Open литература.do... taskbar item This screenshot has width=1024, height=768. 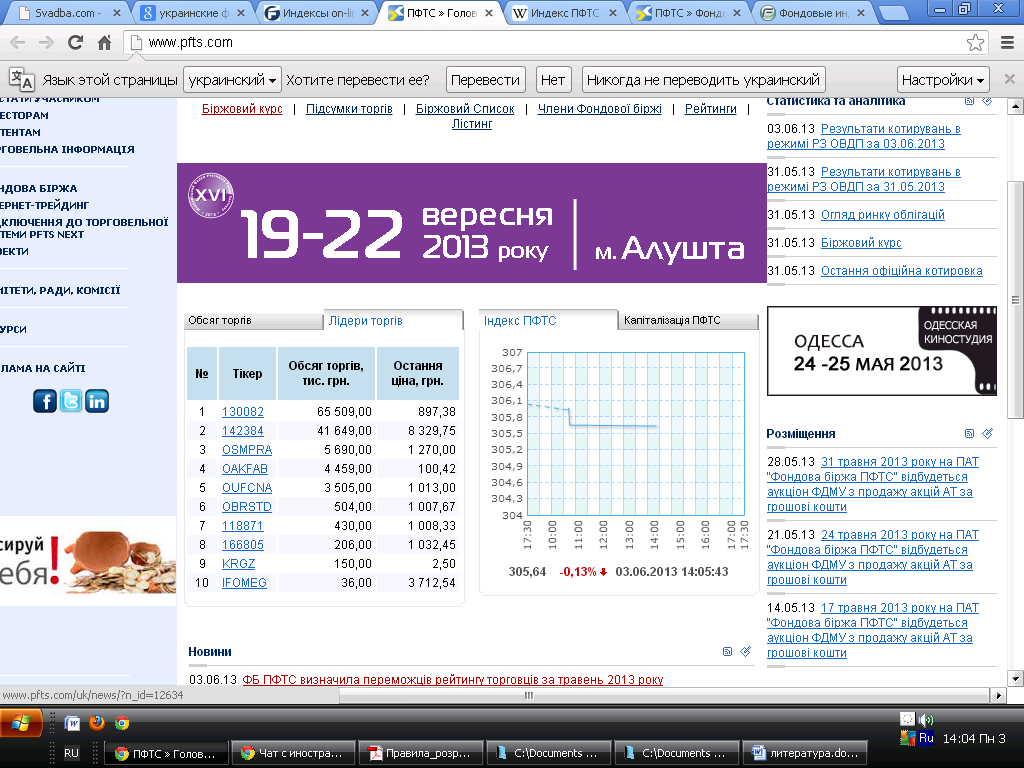[x=805, y=753]
